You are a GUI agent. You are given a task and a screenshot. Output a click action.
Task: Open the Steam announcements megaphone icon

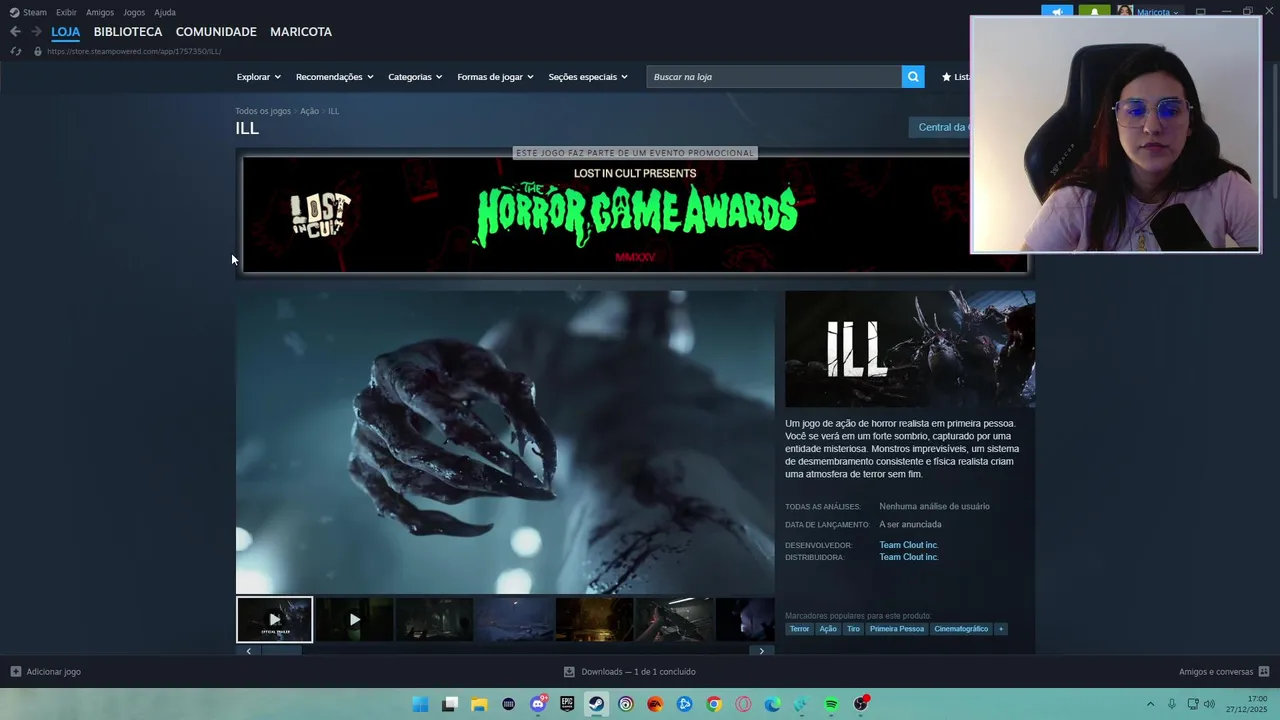click(x=1057, y=12)
